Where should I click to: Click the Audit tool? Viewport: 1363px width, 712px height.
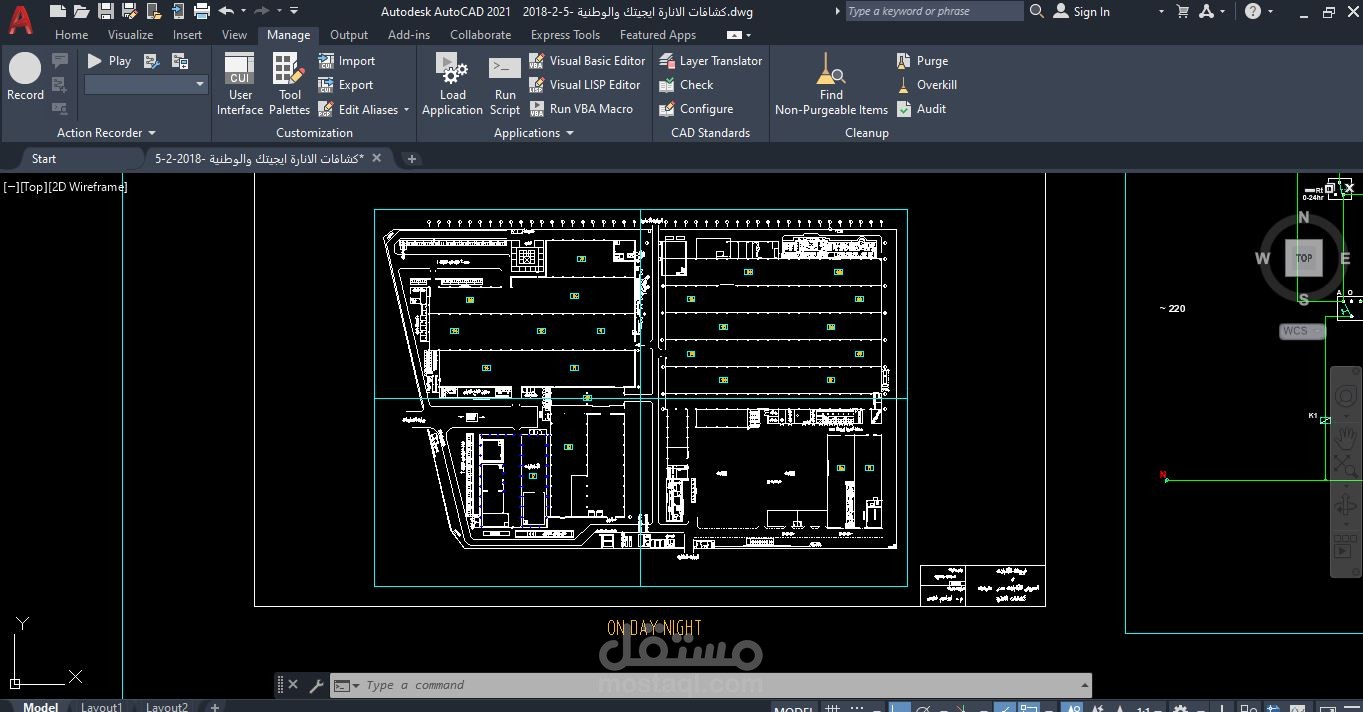coord(921,109)
